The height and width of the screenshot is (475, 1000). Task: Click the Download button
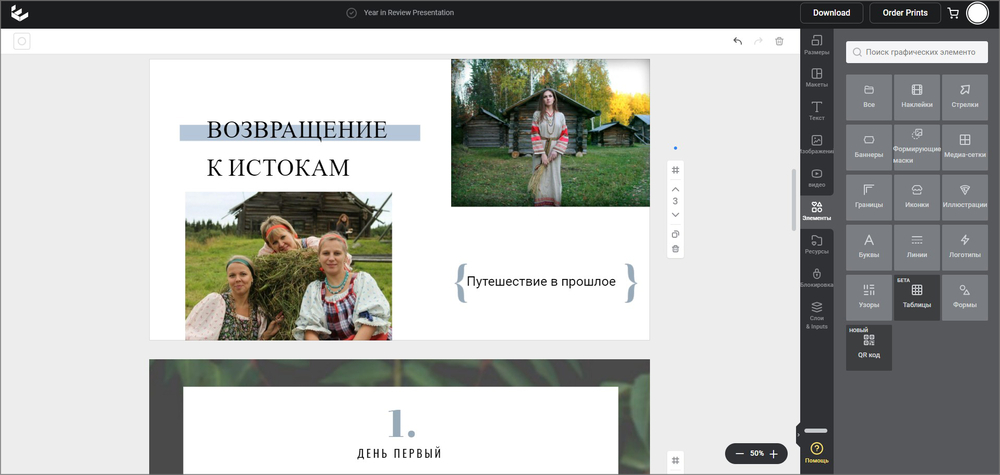(831, 13)
